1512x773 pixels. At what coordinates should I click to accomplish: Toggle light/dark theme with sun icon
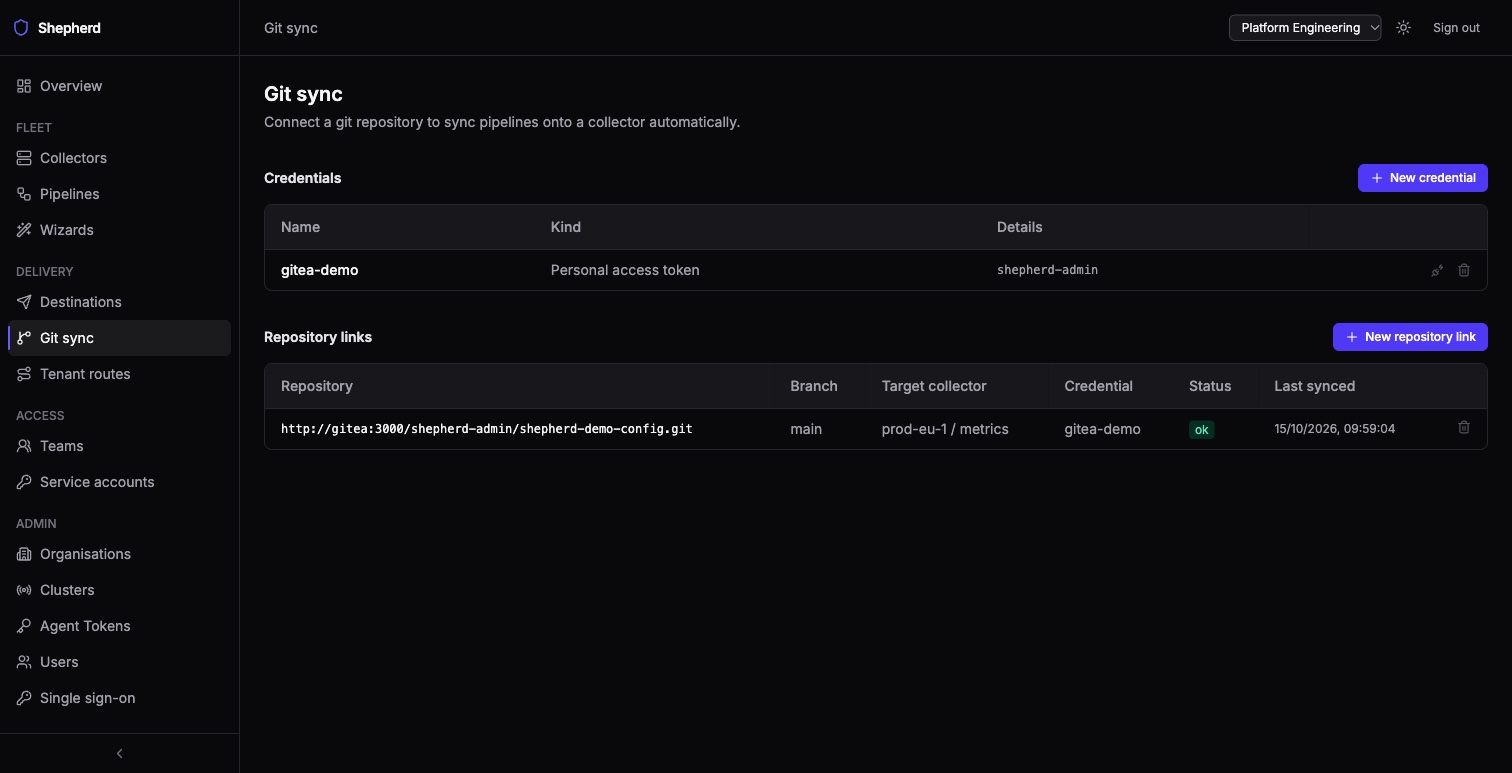point(1404,28)
